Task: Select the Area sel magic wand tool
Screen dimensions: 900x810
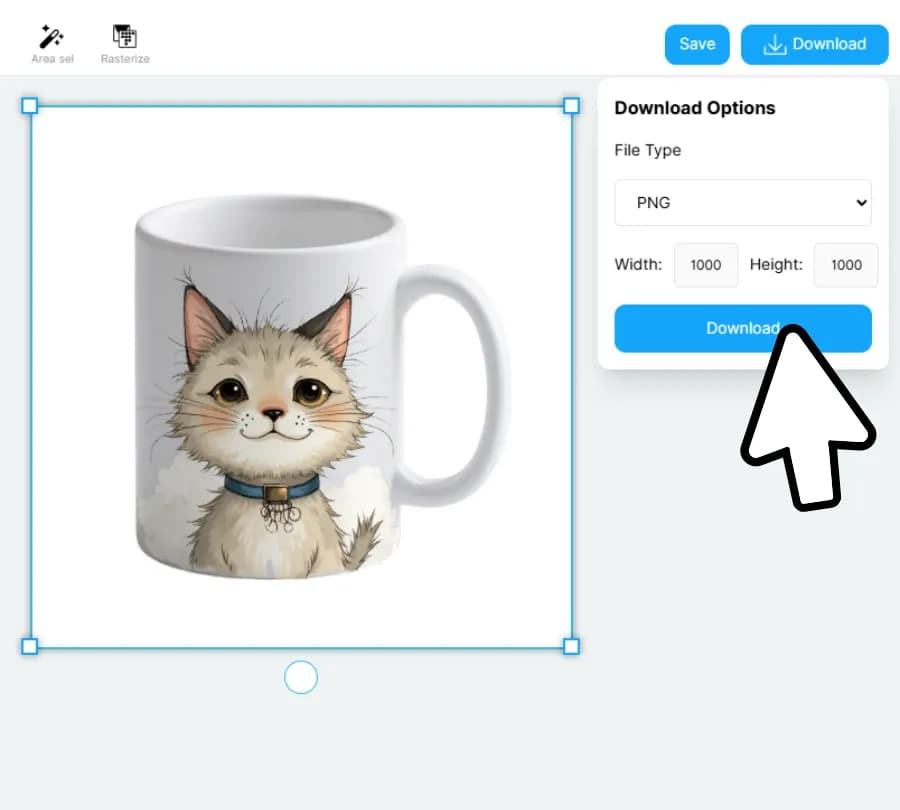Action: [50, 38]
